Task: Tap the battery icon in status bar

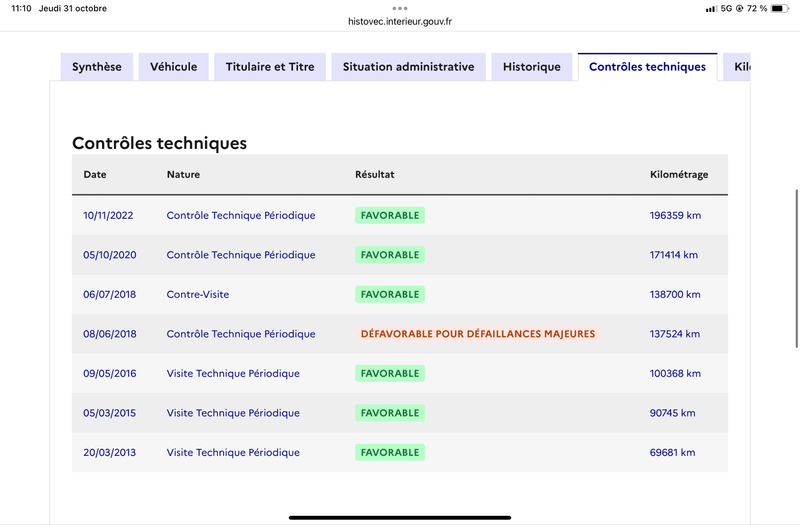Action: (x=780, y=9)
